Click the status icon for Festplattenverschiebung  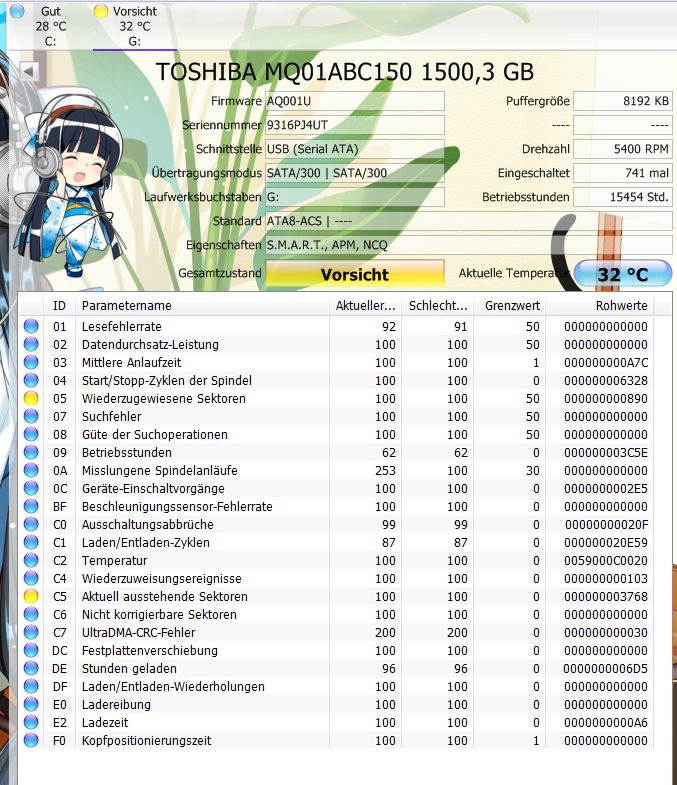point(31,651)
